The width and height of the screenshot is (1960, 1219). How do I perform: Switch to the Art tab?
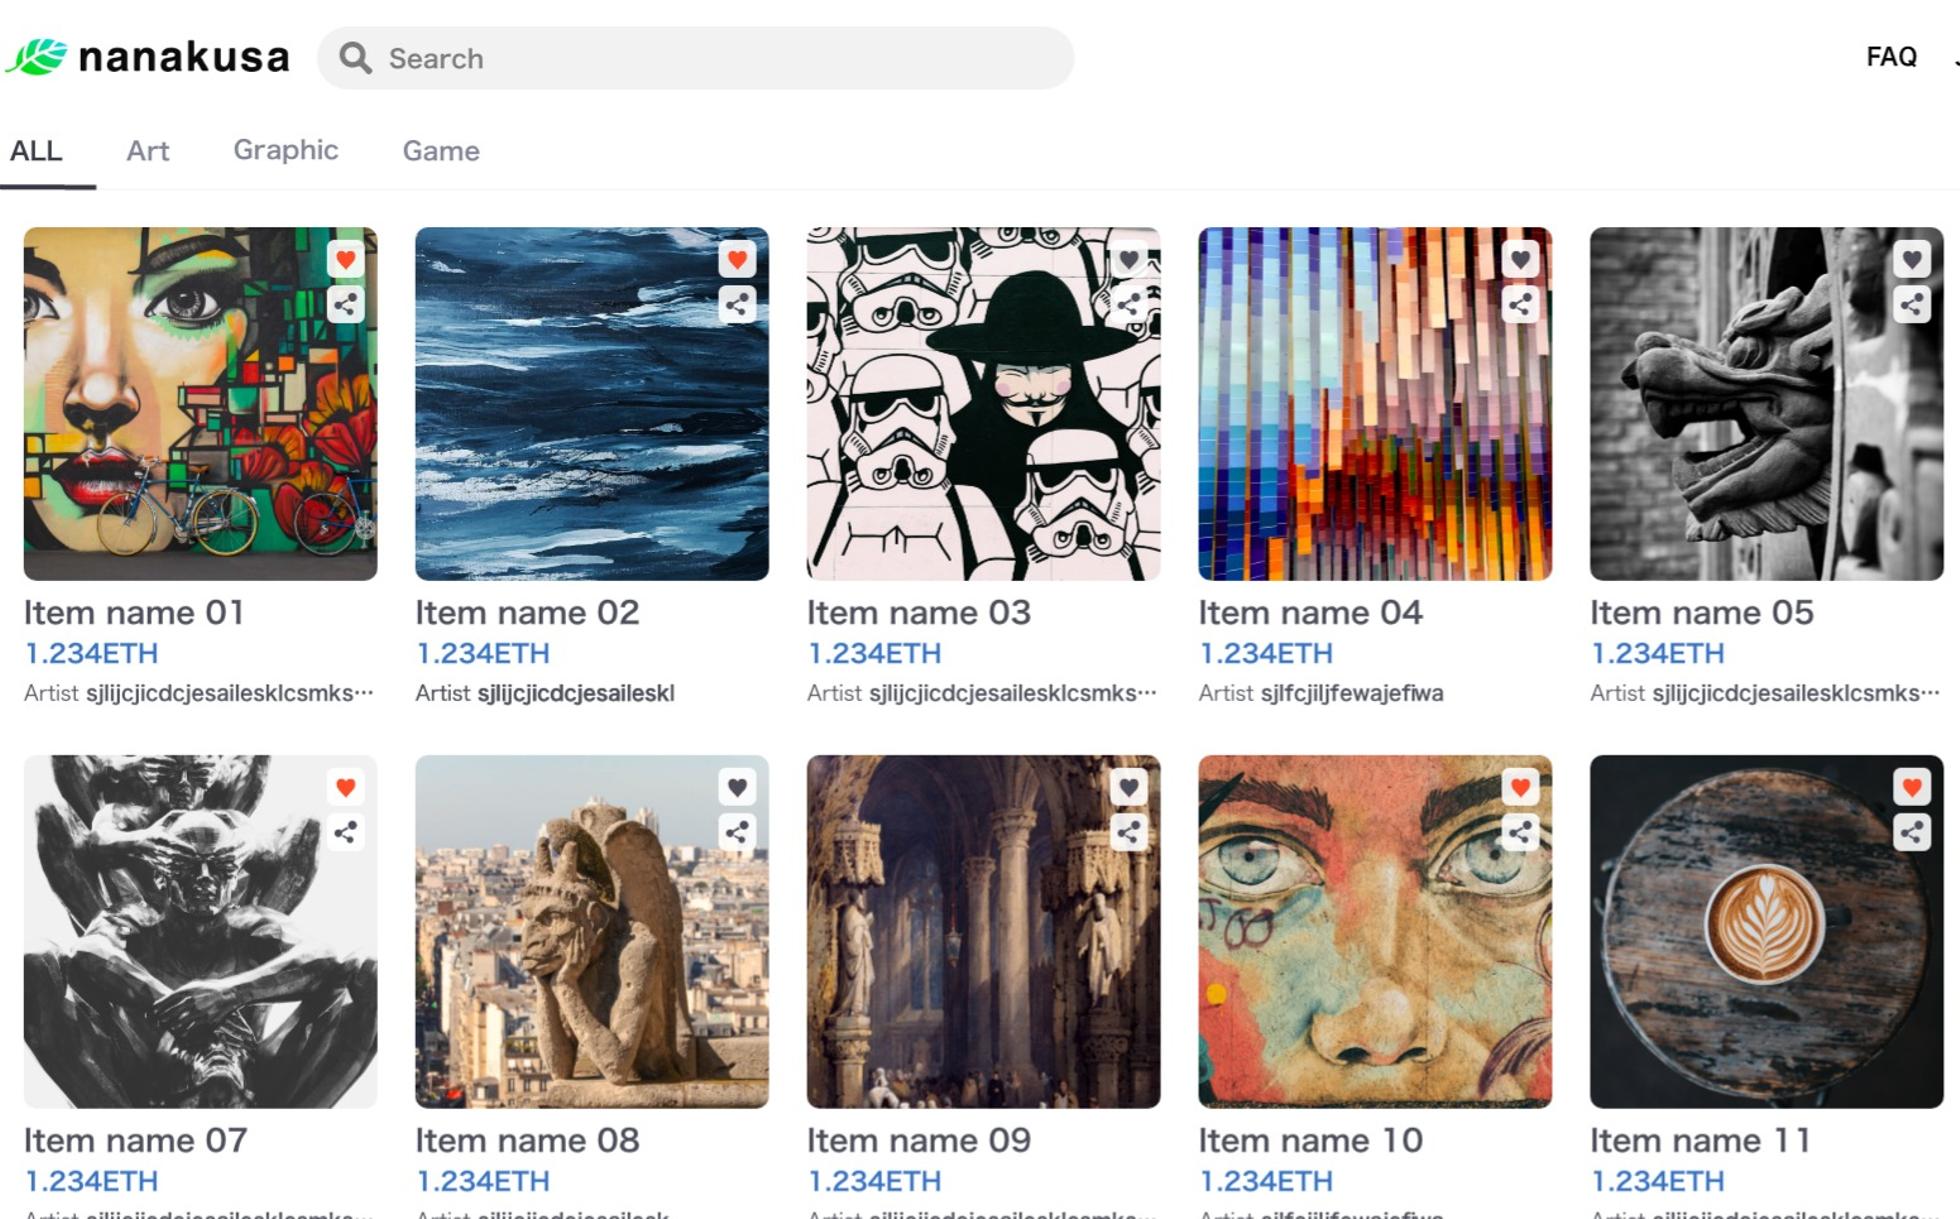pos(148,151)
